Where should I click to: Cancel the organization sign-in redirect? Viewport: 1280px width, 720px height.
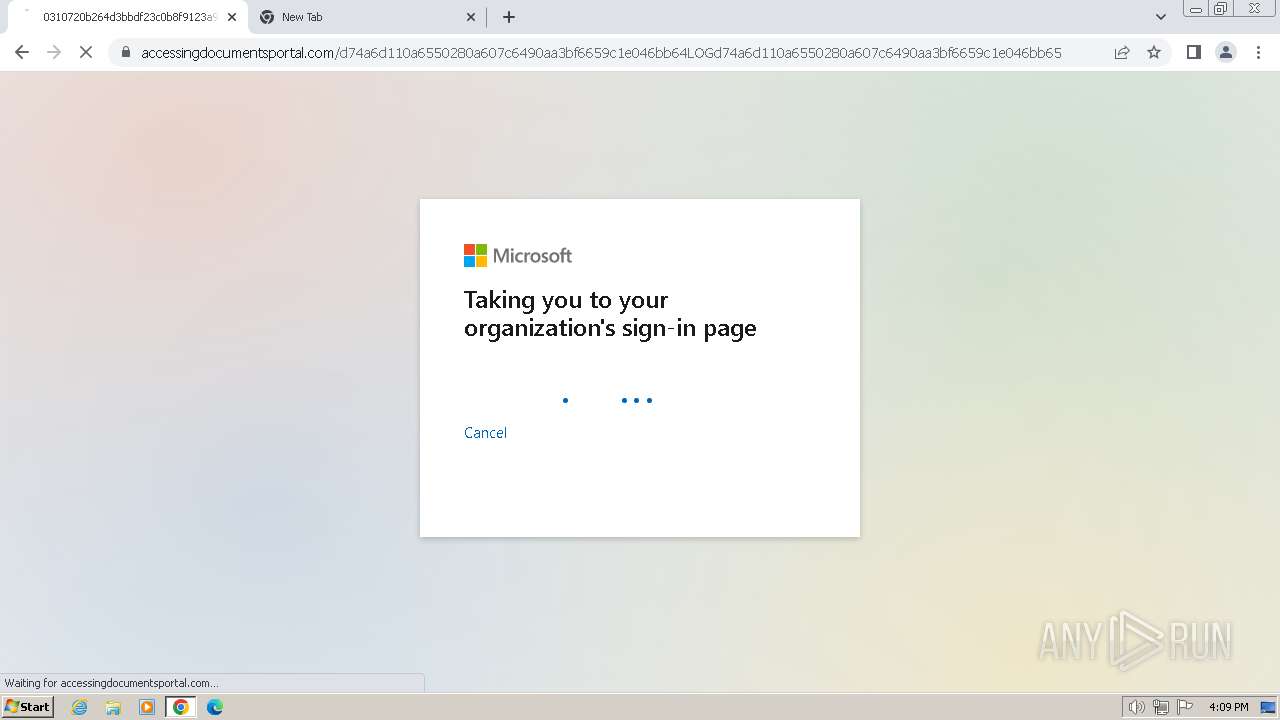click(485, 432)
